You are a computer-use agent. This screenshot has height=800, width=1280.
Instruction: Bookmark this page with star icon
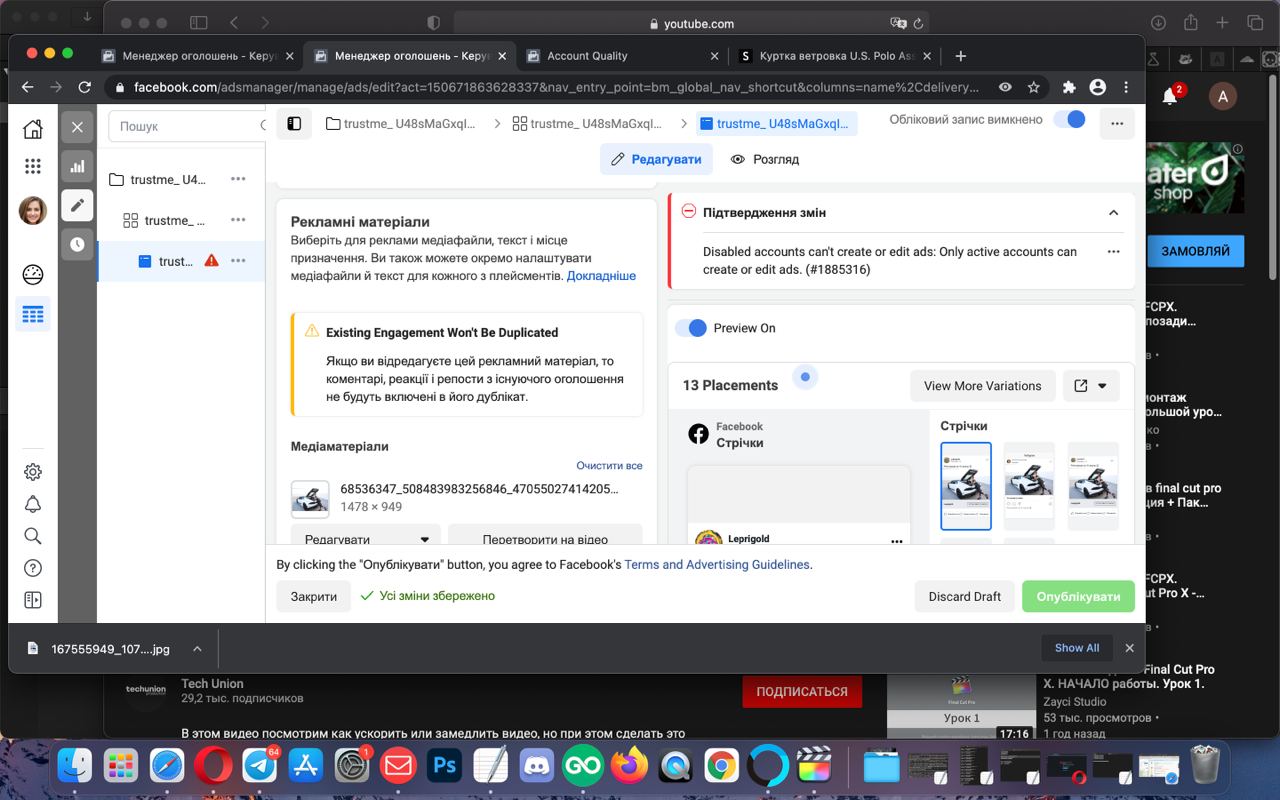pyautogui.click(x=1034, y=87)
